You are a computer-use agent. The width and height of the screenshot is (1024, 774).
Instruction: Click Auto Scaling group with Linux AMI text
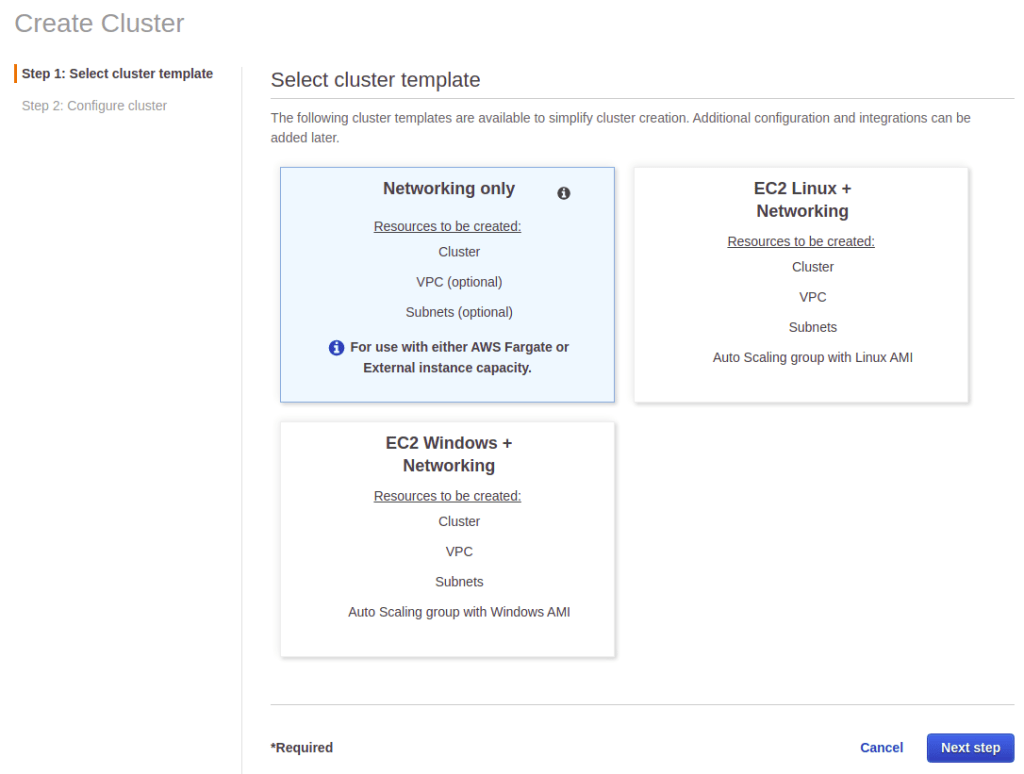[x=812, y=358]
